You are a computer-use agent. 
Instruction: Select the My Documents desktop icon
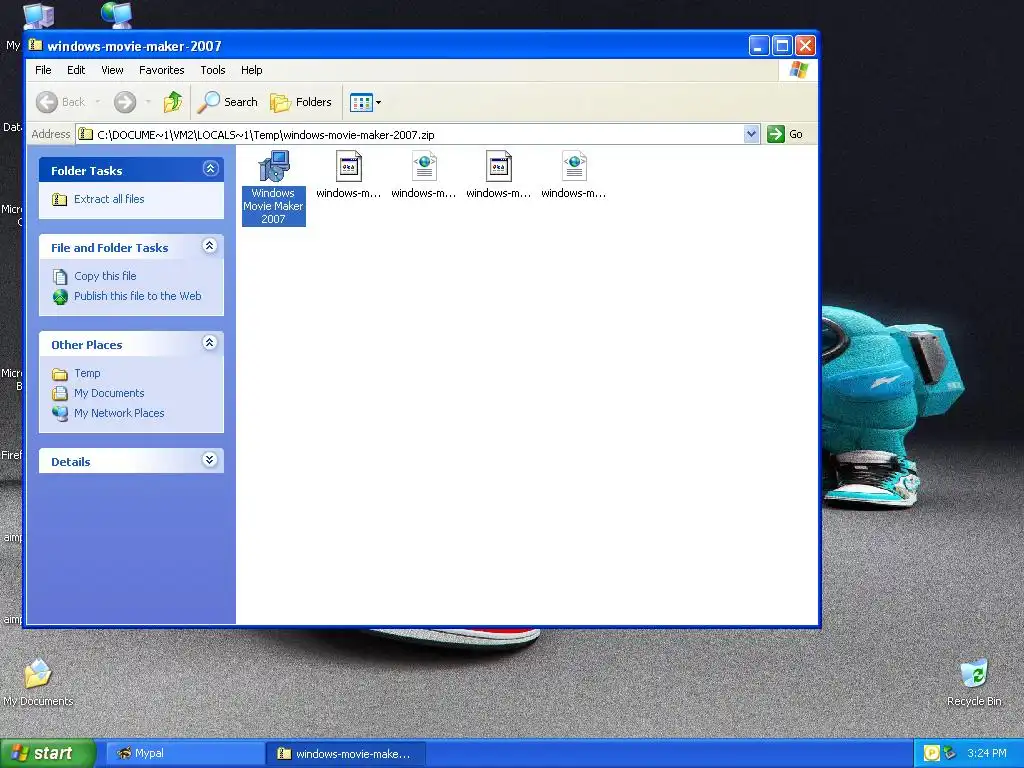[x=38, y=682]
